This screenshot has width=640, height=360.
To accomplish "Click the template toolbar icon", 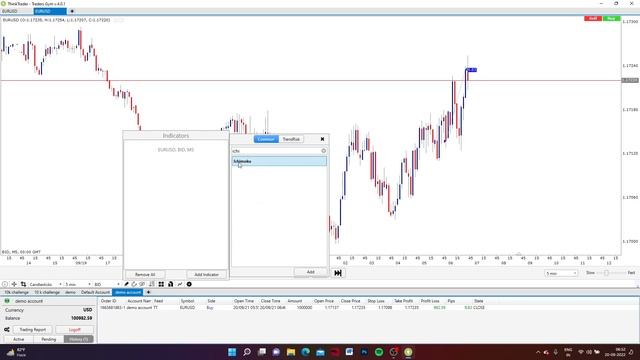I will [x=171, y=284].
